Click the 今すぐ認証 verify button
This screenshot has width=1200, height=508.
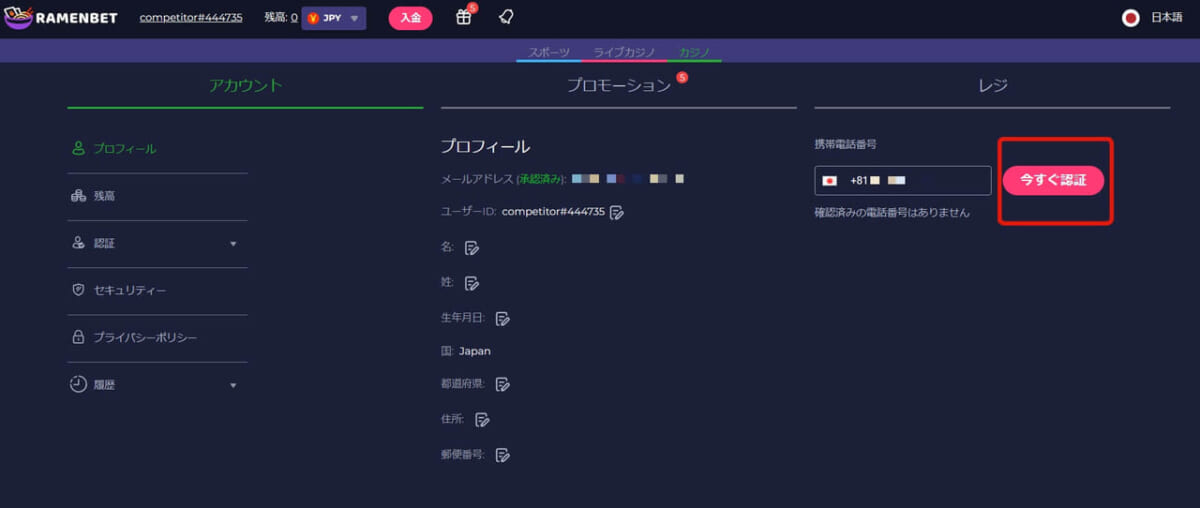coord(1053,181)
